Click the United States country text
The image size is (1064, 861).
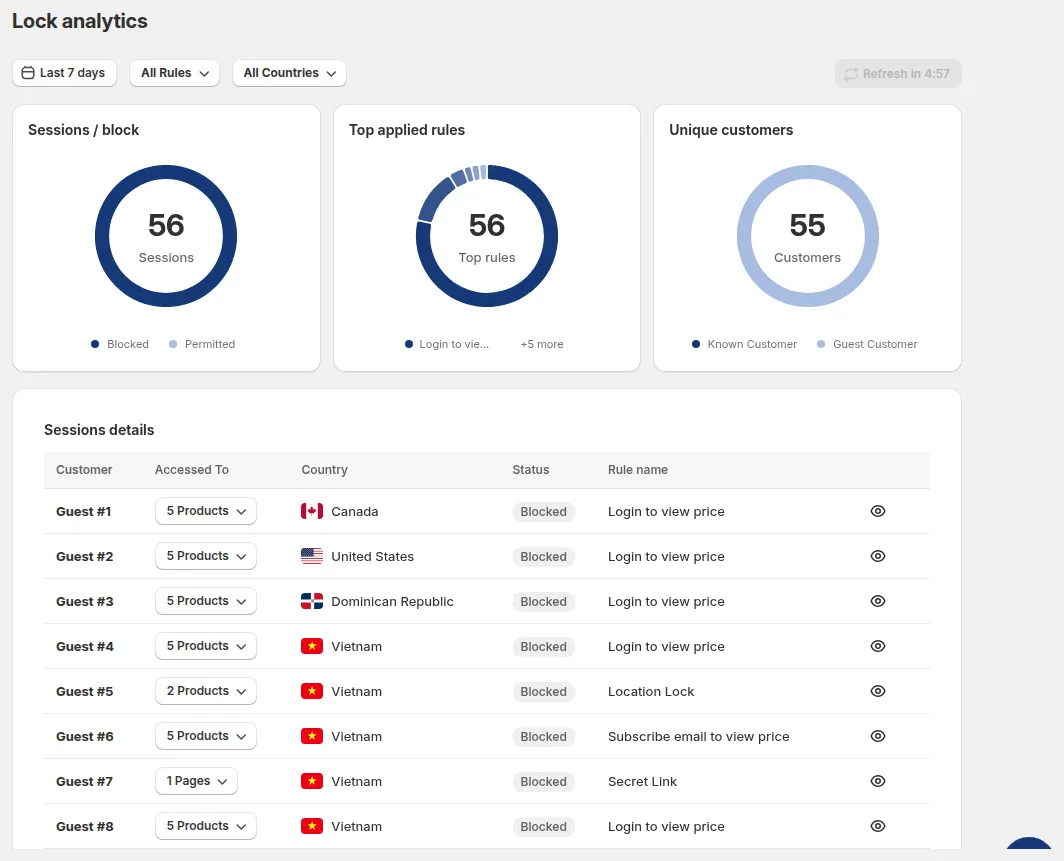point(373,556)
